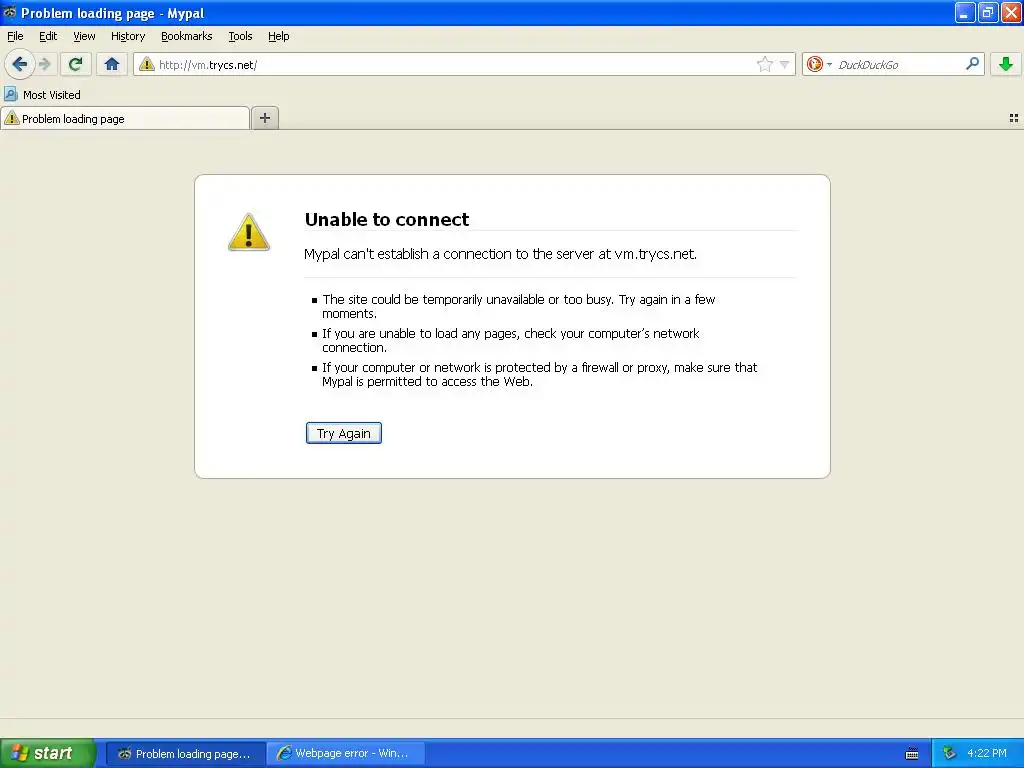
Task: Switch to Webpage error taskbar window
Action: (345, 754)
